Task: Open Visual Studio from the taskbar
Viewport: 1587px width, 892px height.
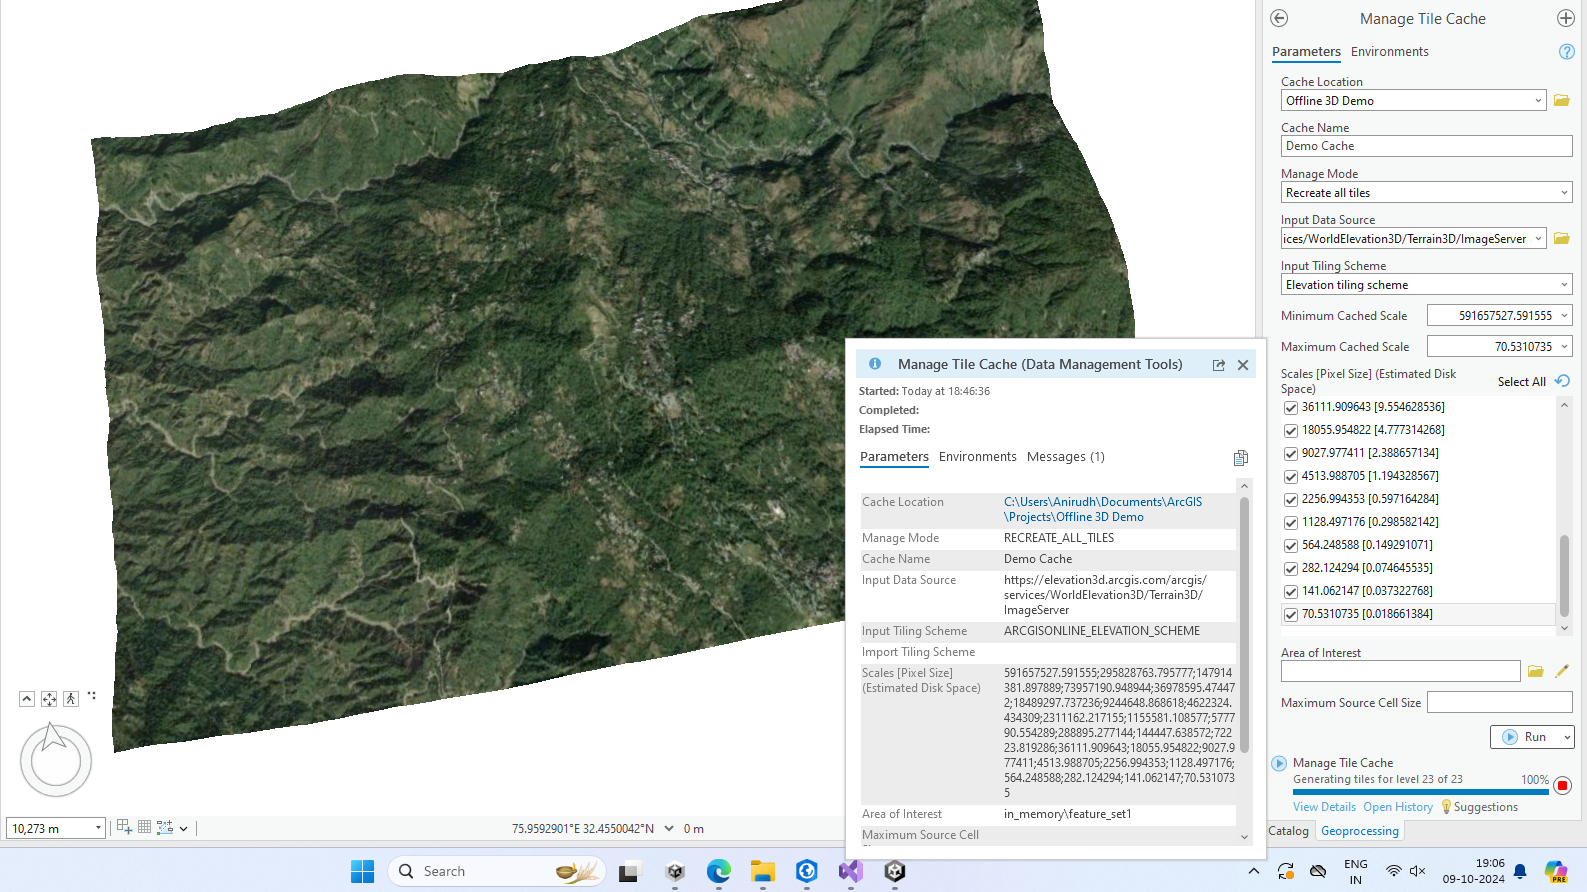Action: pyautogui.click(x=851, y=871)
